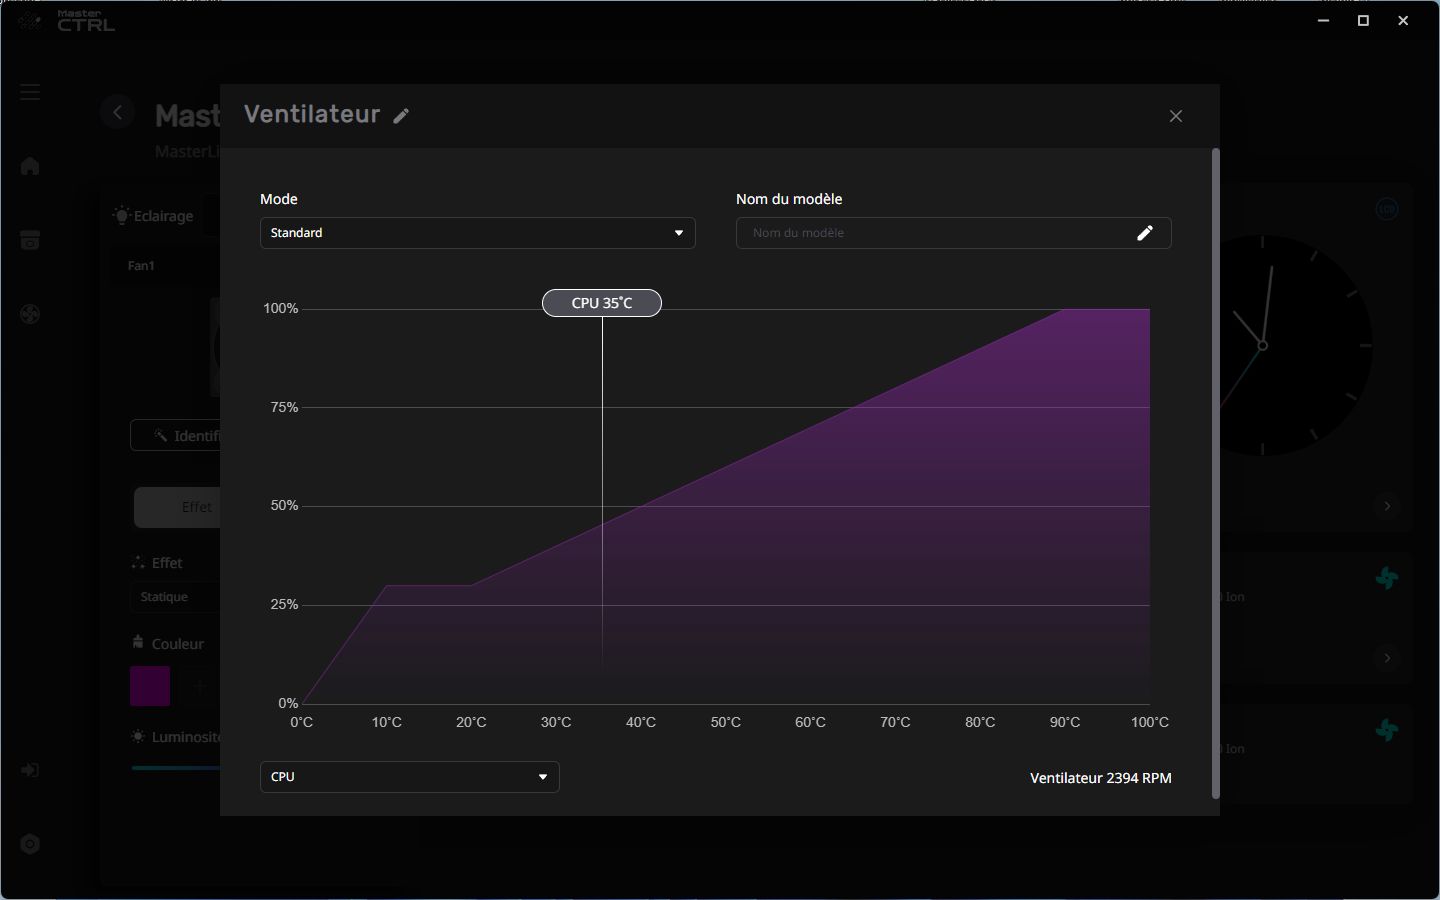Minimize the MasterCTRL window
This screenshot has width=1440, height=900.
[1324, 21]
